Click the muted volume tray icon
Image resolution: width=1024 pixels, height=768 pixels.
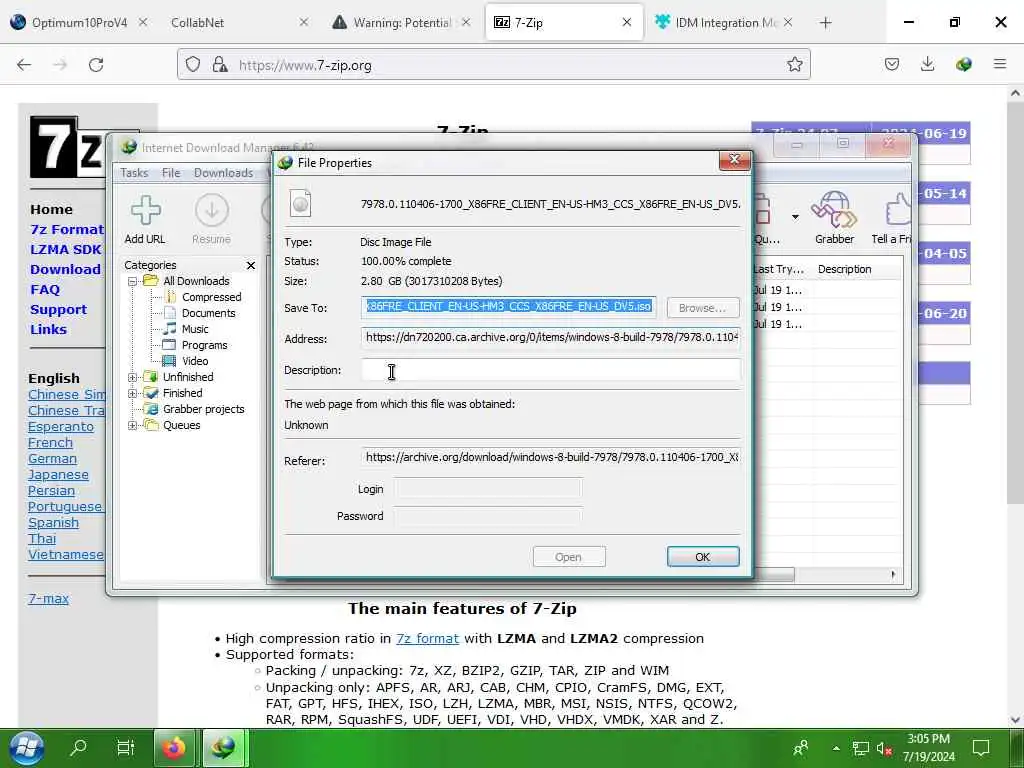(884, 748)
